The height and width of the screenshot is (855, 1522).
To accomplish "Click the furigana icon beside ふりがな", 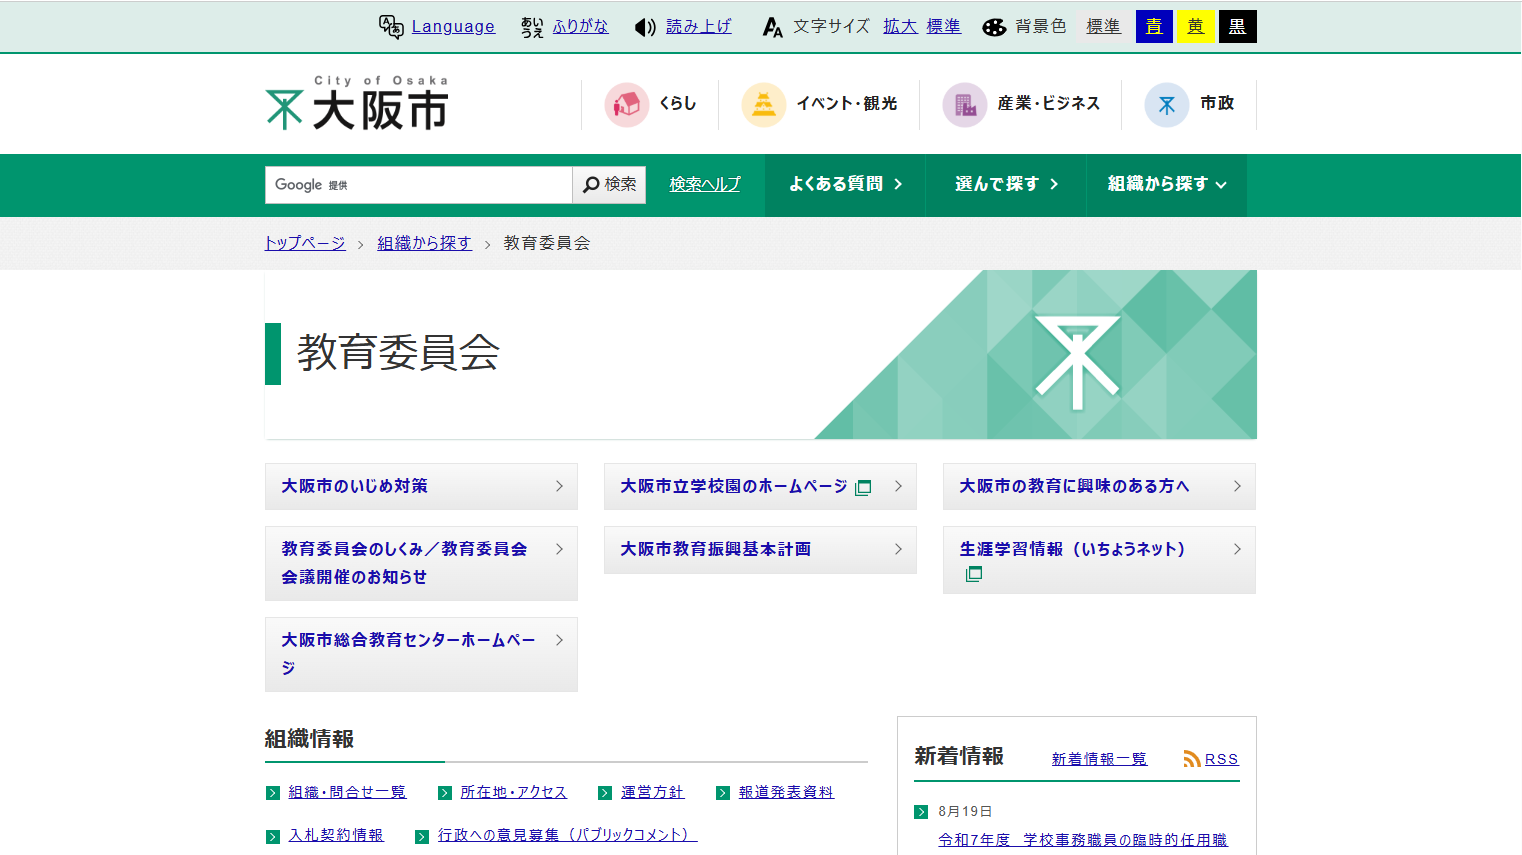I will [532, 27].
